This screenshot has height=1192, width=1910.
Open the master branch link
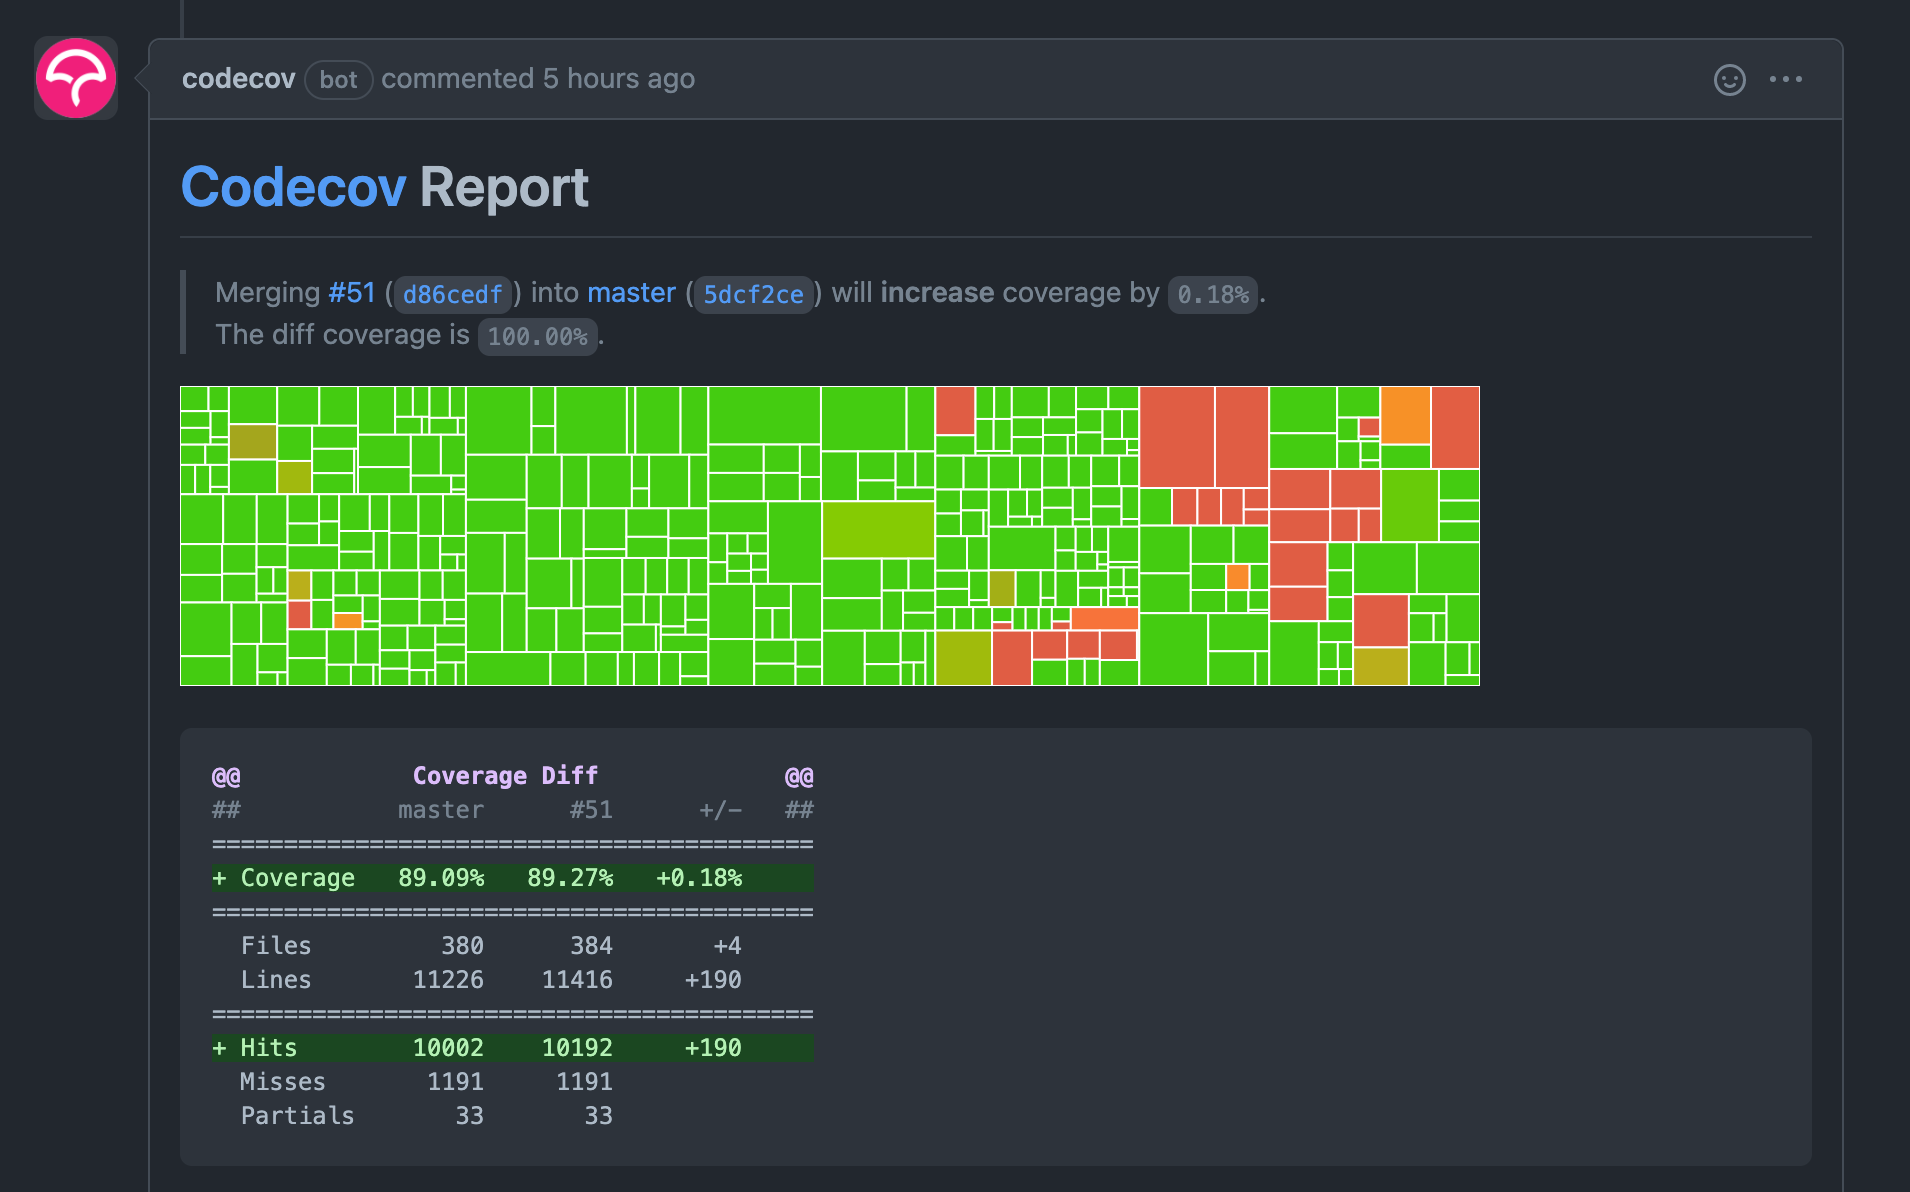click(631, 293)
